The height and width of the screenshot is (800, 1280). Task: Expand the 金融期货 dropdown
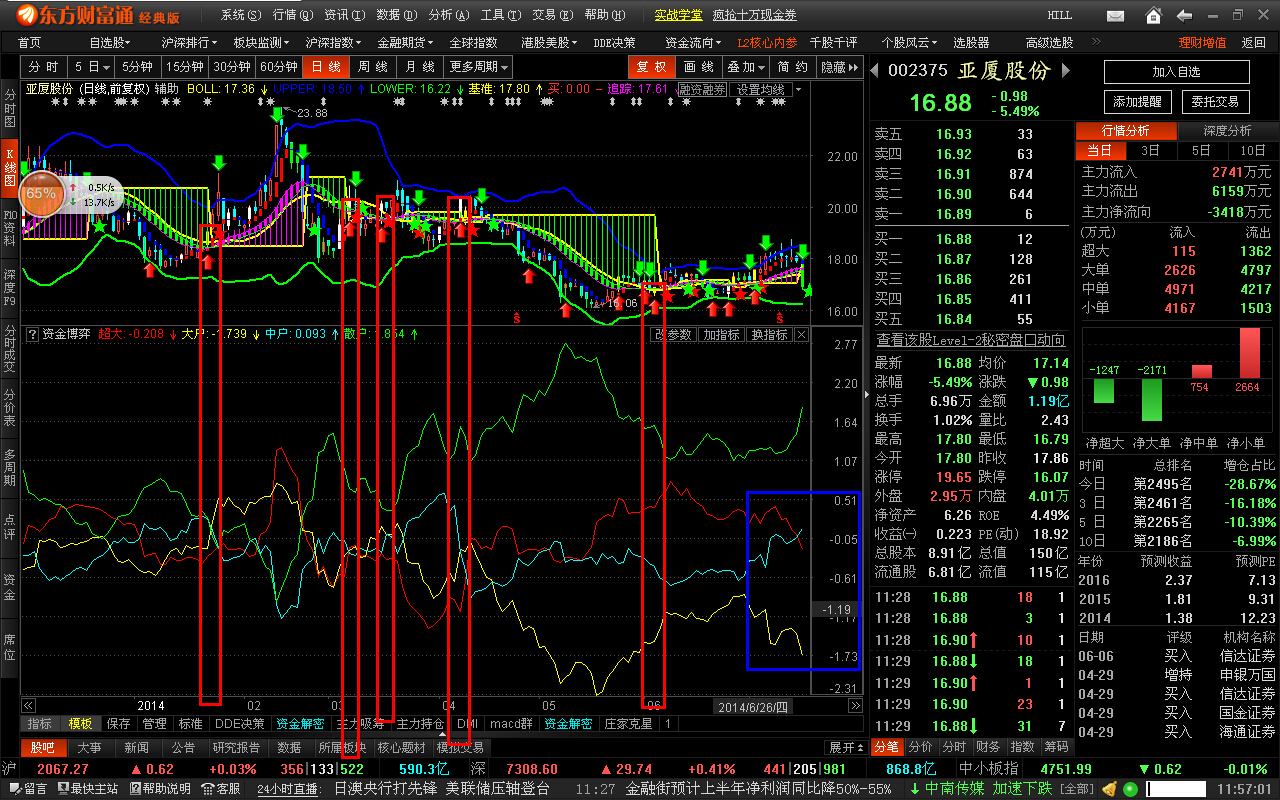406,43
